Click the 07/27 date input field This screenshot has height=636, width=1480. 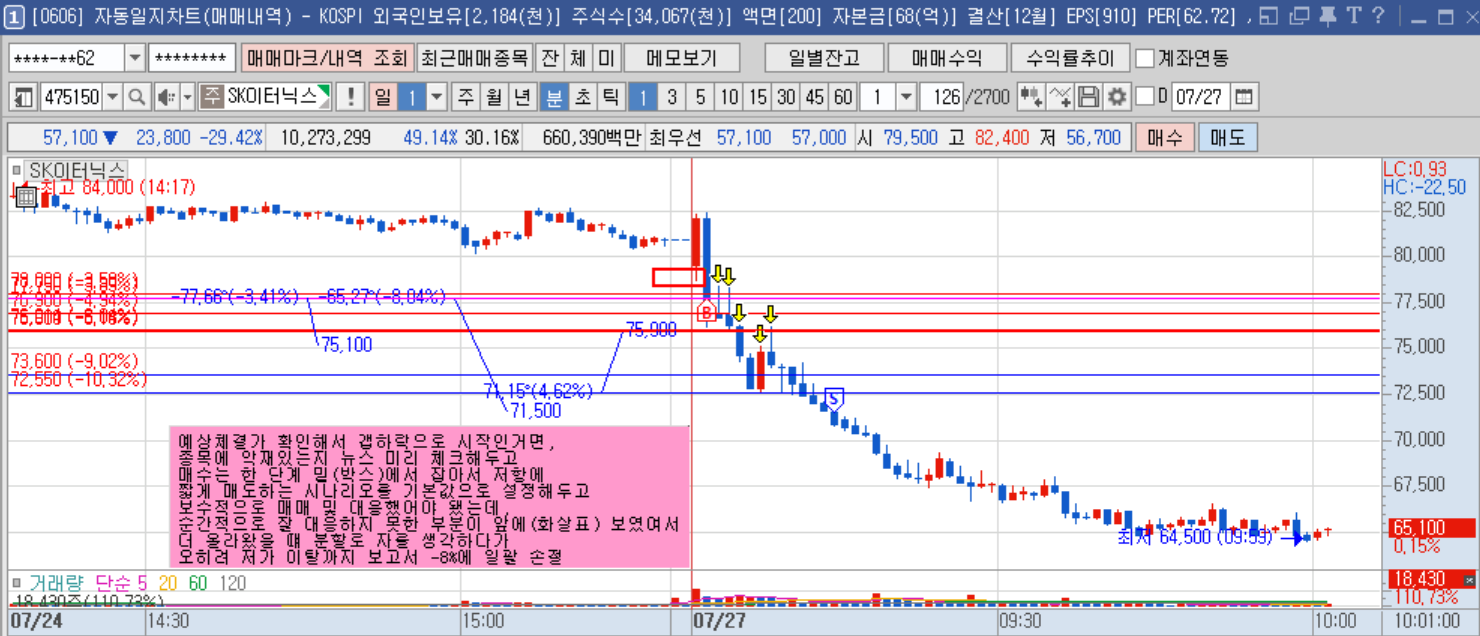(x=1201, y=97)
